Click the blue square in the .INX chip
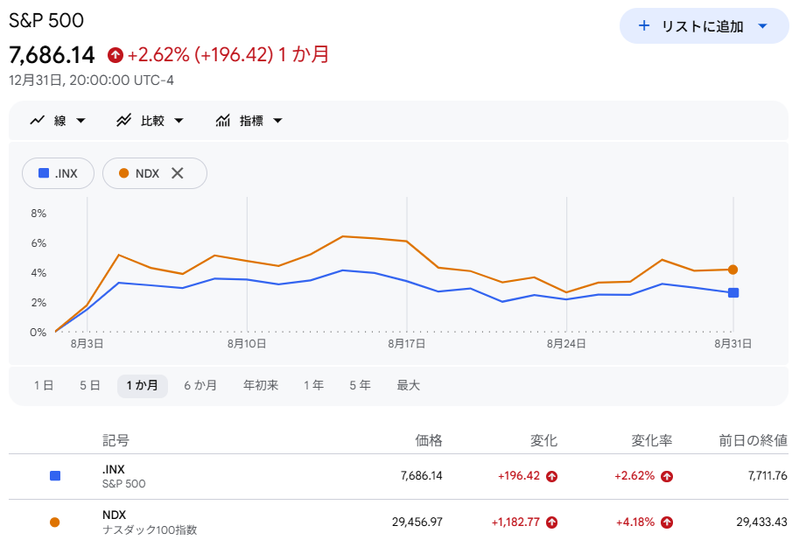 [44, 173]
